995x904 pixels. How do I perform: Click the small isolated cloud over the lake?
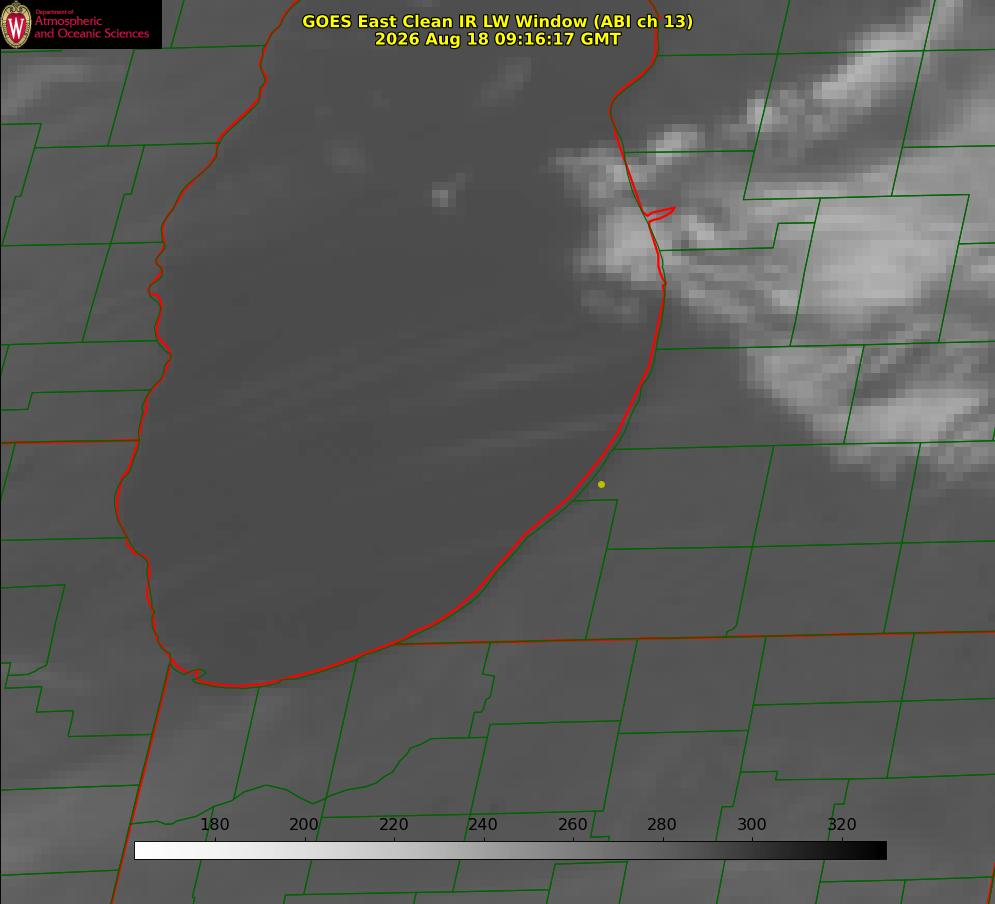point(444,195)
